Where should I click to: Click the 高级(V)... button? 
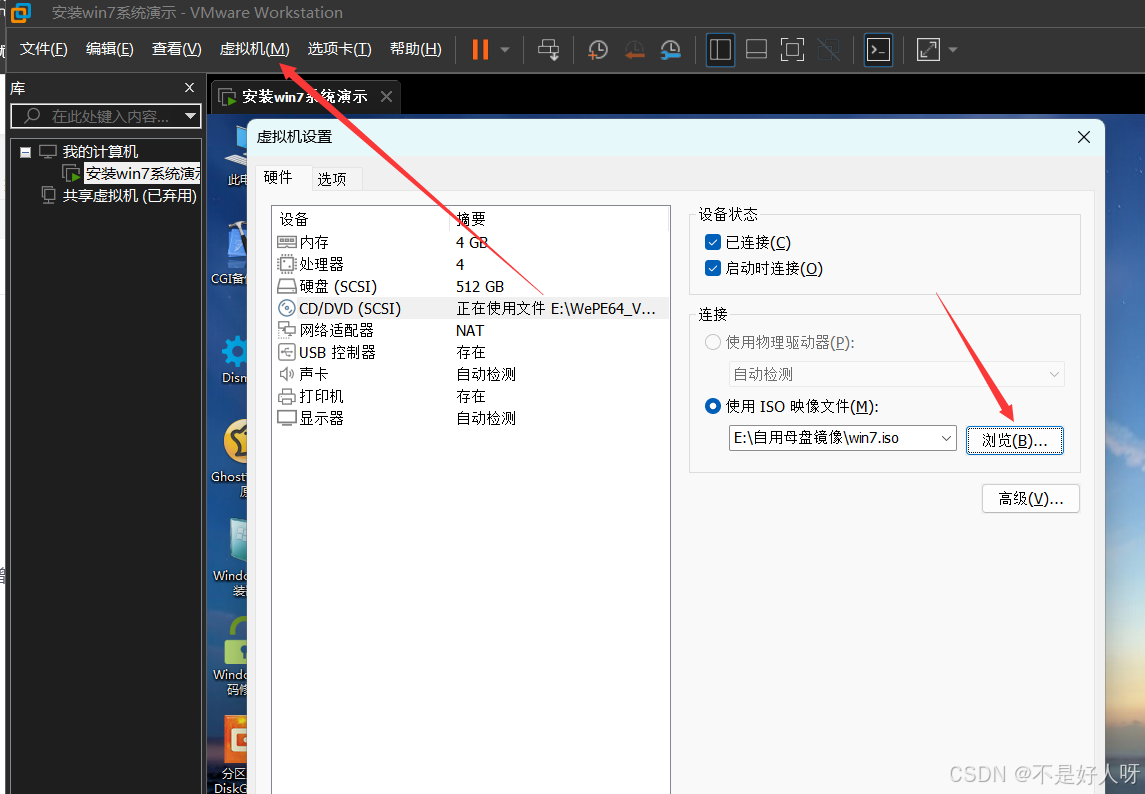(x=1030, y=499)
